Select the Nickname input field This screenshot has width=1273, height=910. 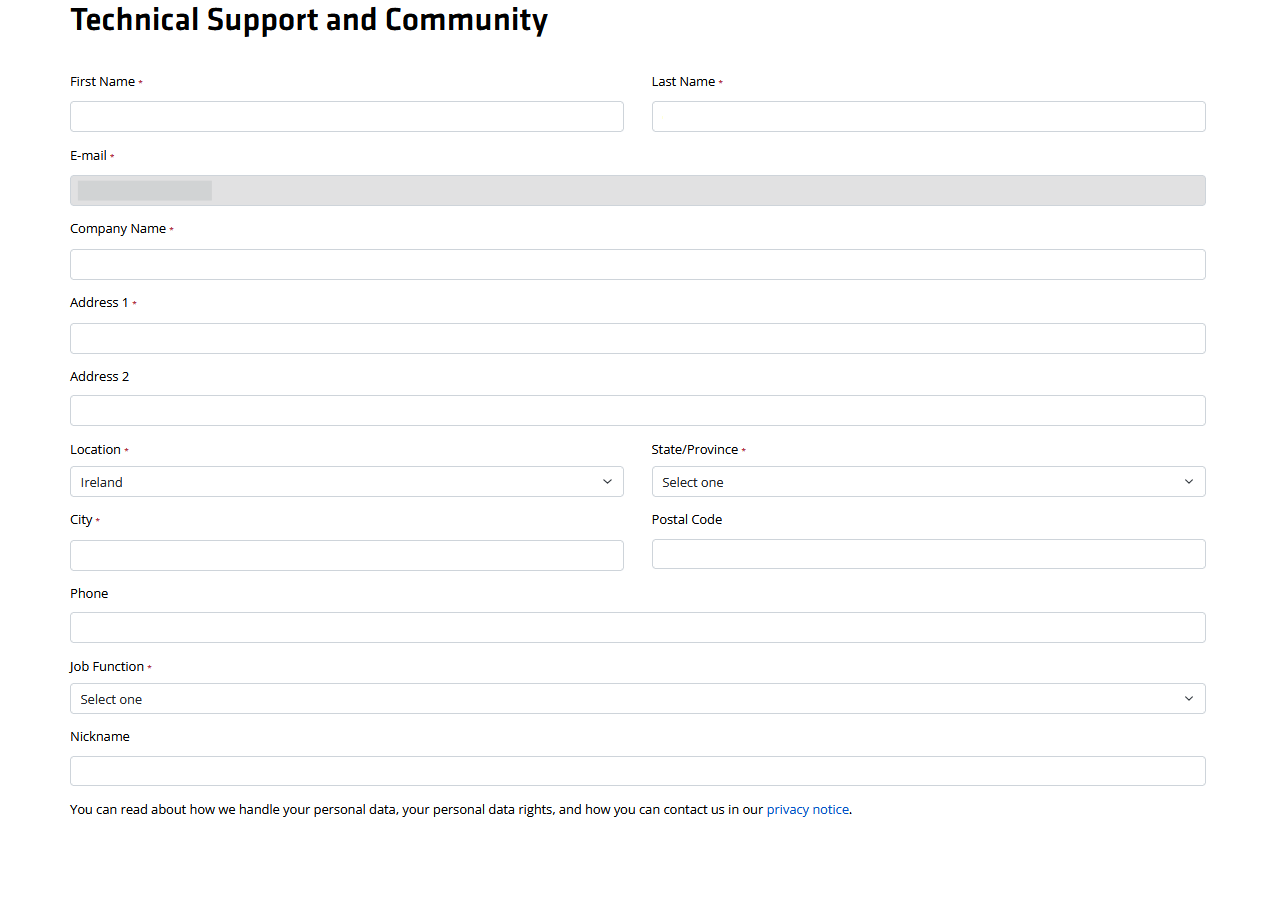[637, 771]
